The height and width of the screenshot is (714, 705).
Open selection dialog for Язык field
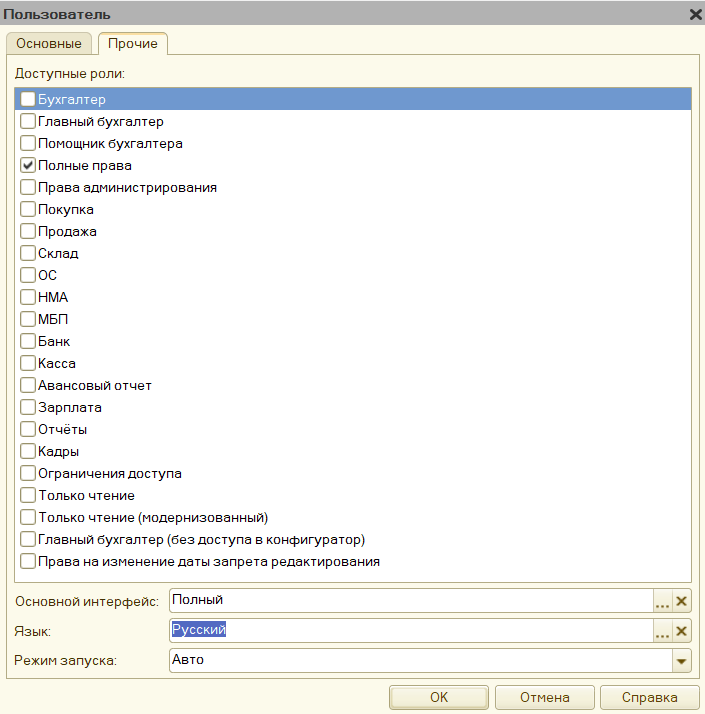coord(662,632)
